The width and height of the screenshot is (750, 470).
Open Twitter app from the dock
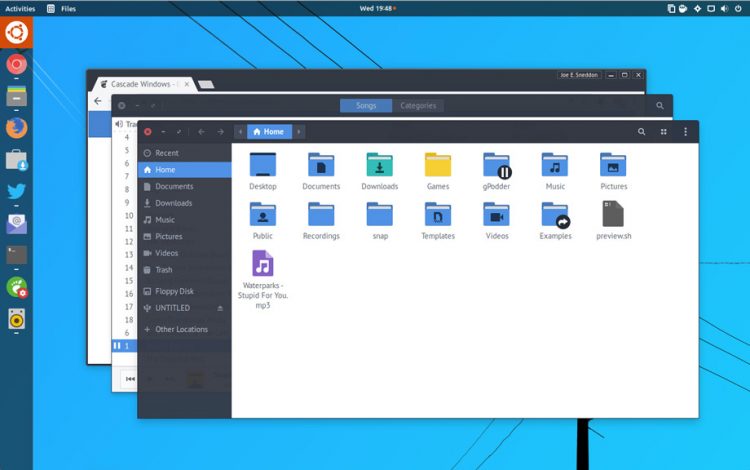coord(16,191)
